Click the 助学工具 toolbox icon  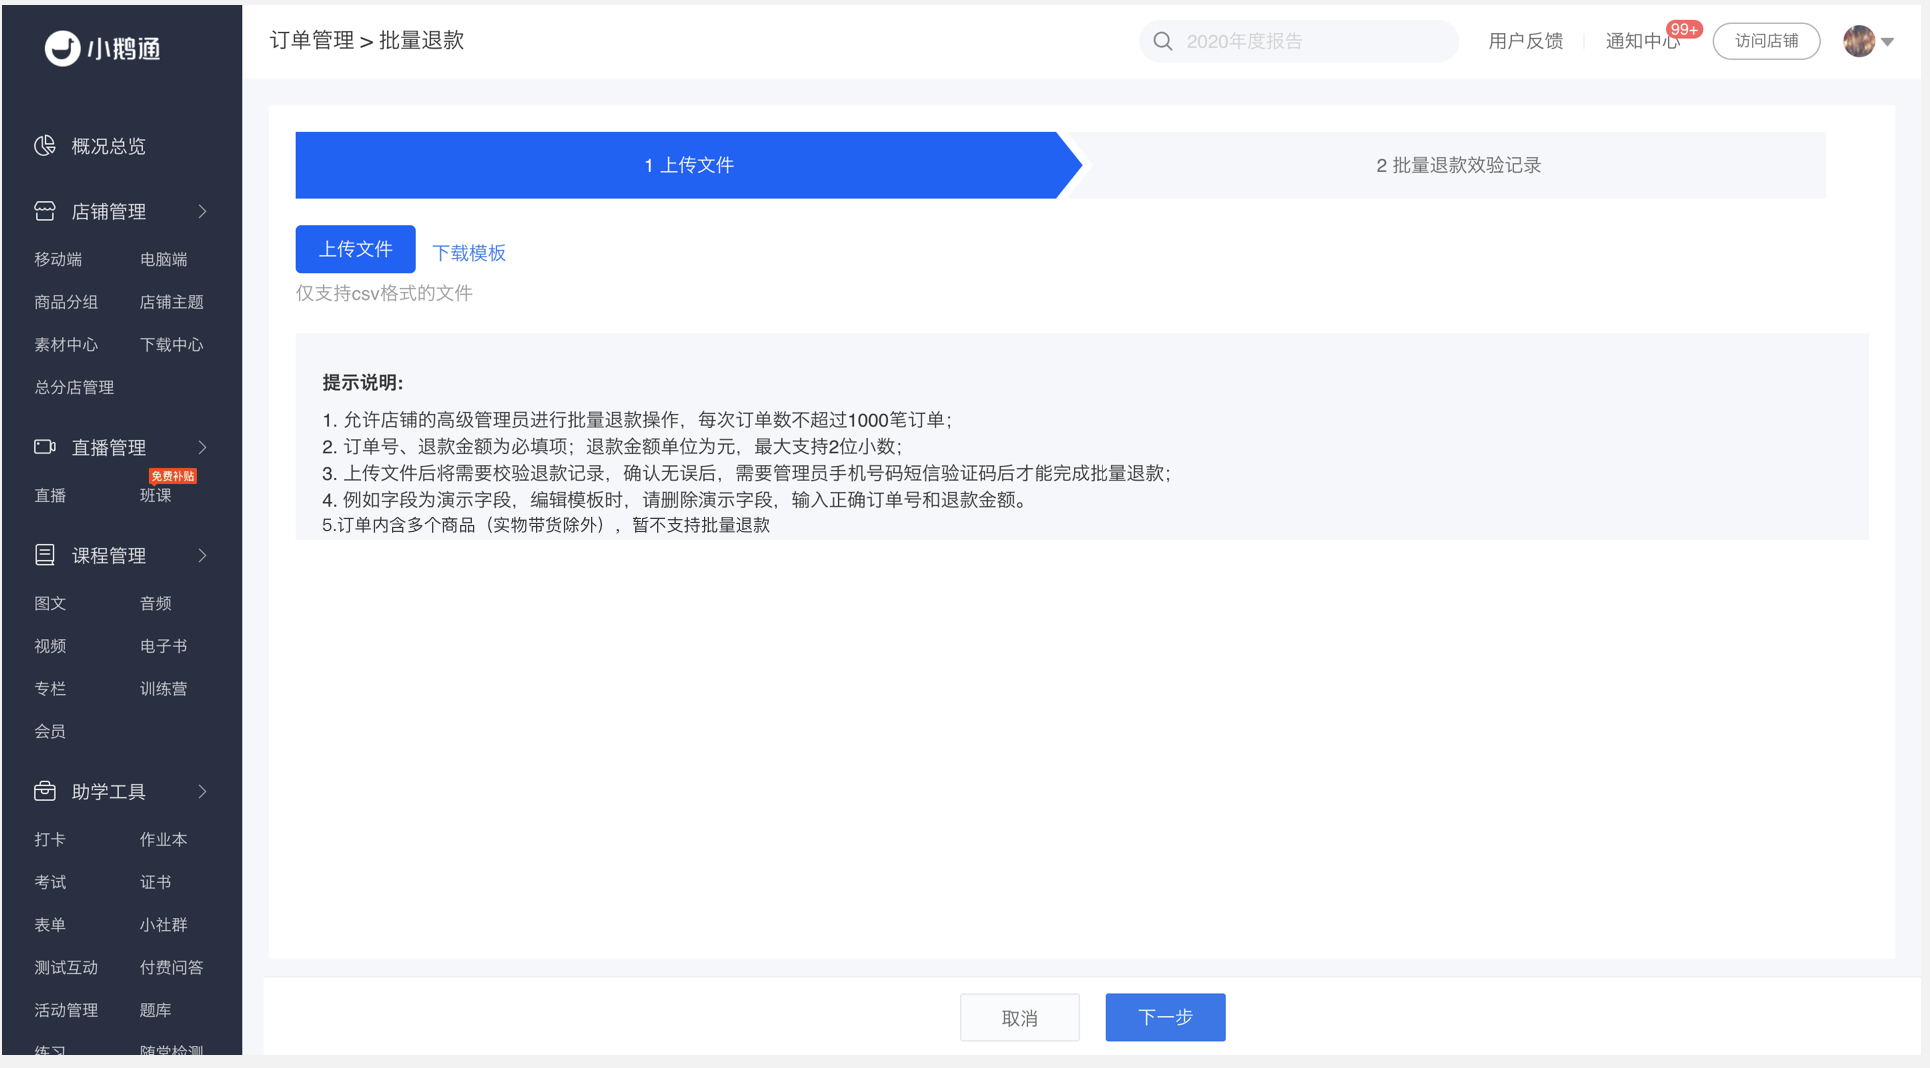click(x=45, y=791)
